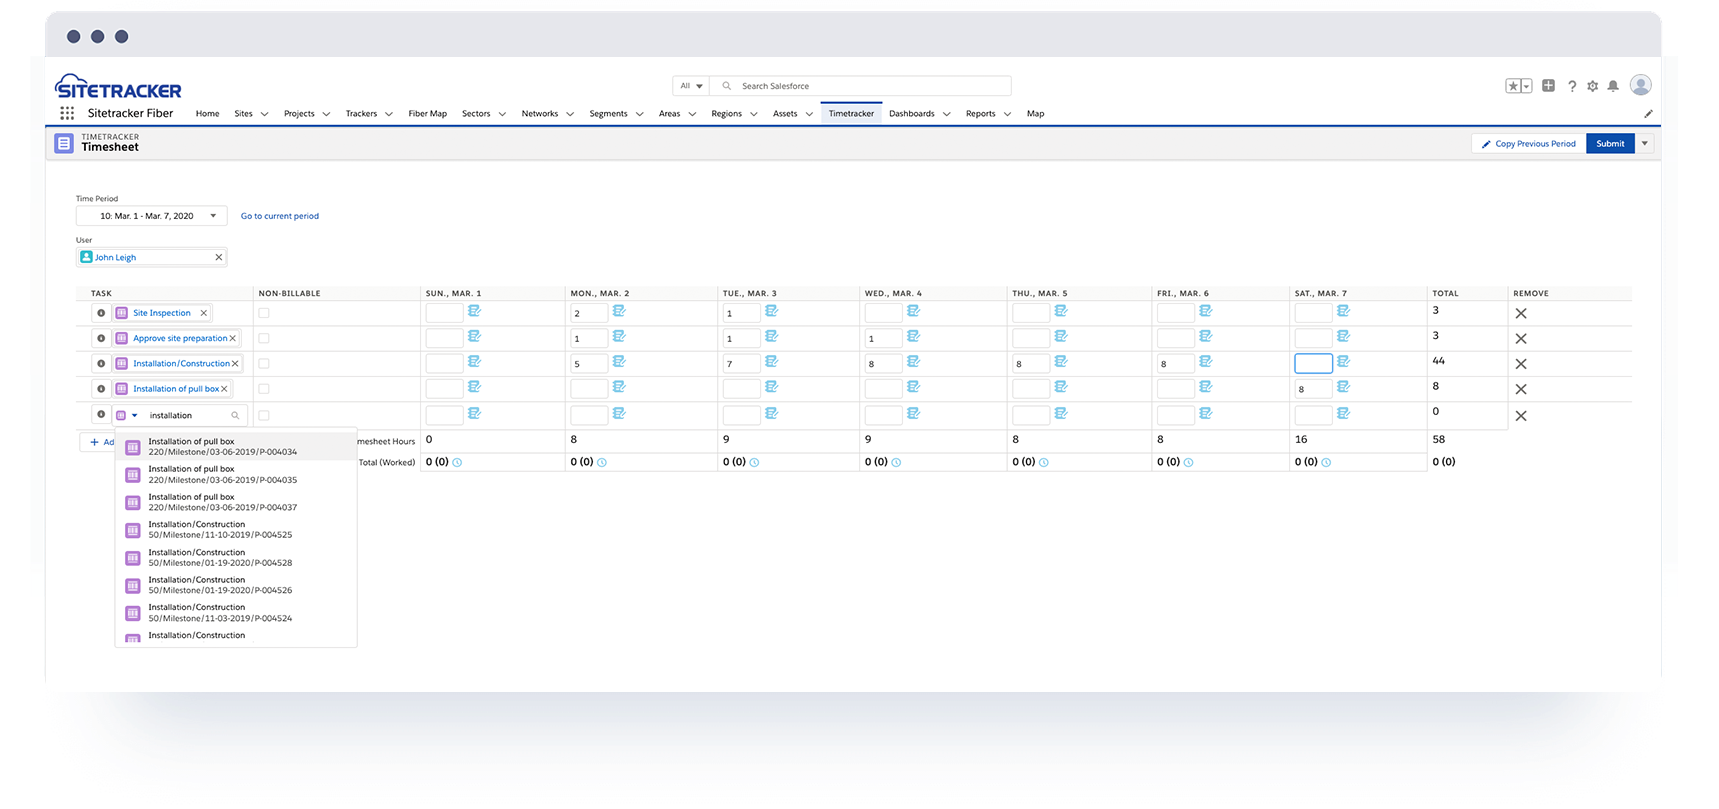Click notes icon for Site Inspection Monday
The height and width of the screenshot is (809, 1719).
[x=619, y=311]
